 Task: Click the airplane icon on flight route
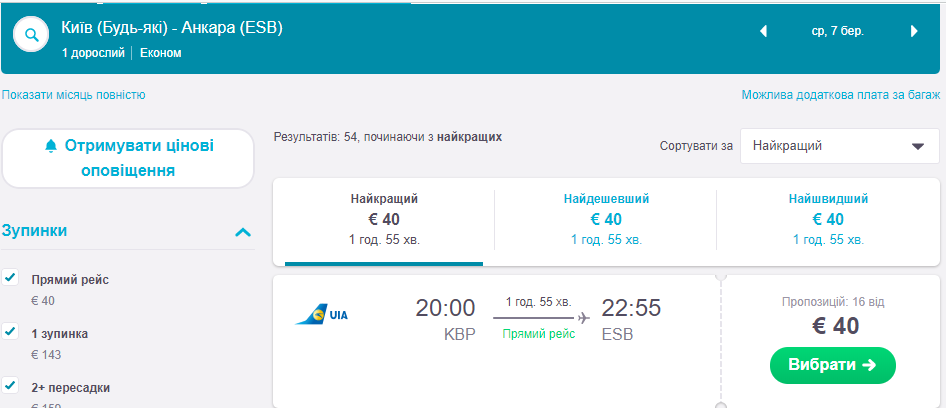[x=583, y=318]
